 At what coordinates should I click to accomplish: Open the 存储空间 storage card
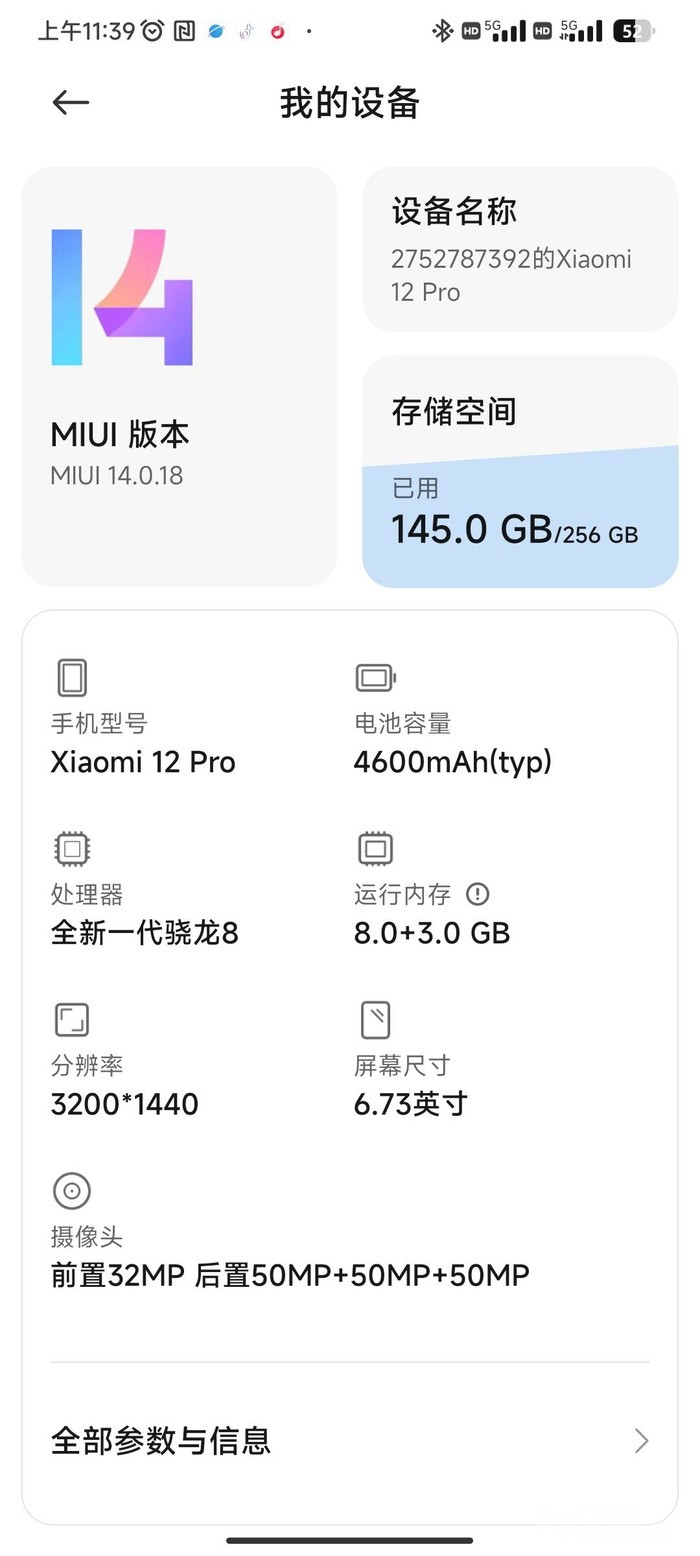520,410
